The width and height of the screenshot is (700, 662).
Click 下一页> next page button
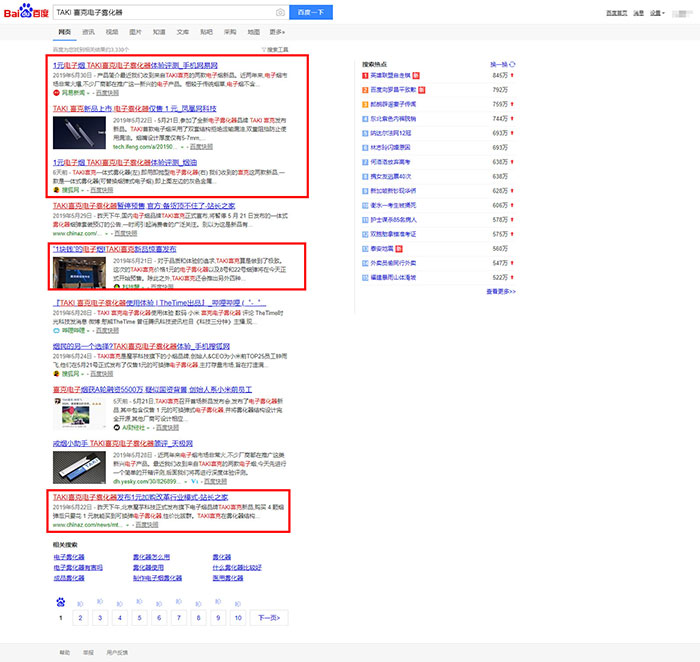[269, 618]
